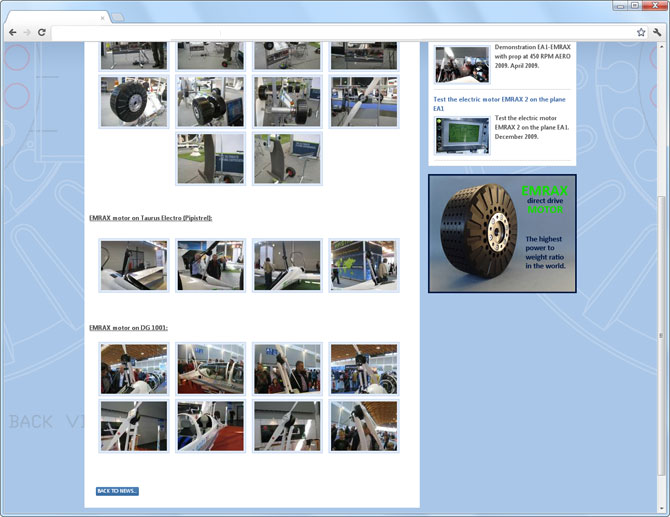Open third Taurus Electro glider photo
The width and height of the screenshot is (670, 517).
287,265
